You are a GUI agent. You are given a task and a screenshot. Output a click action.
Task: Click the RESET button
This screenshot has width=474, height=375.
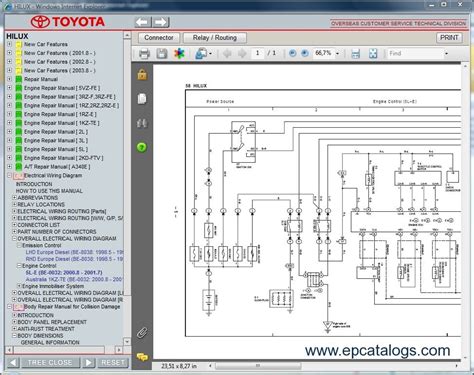(x=113, y=362)
